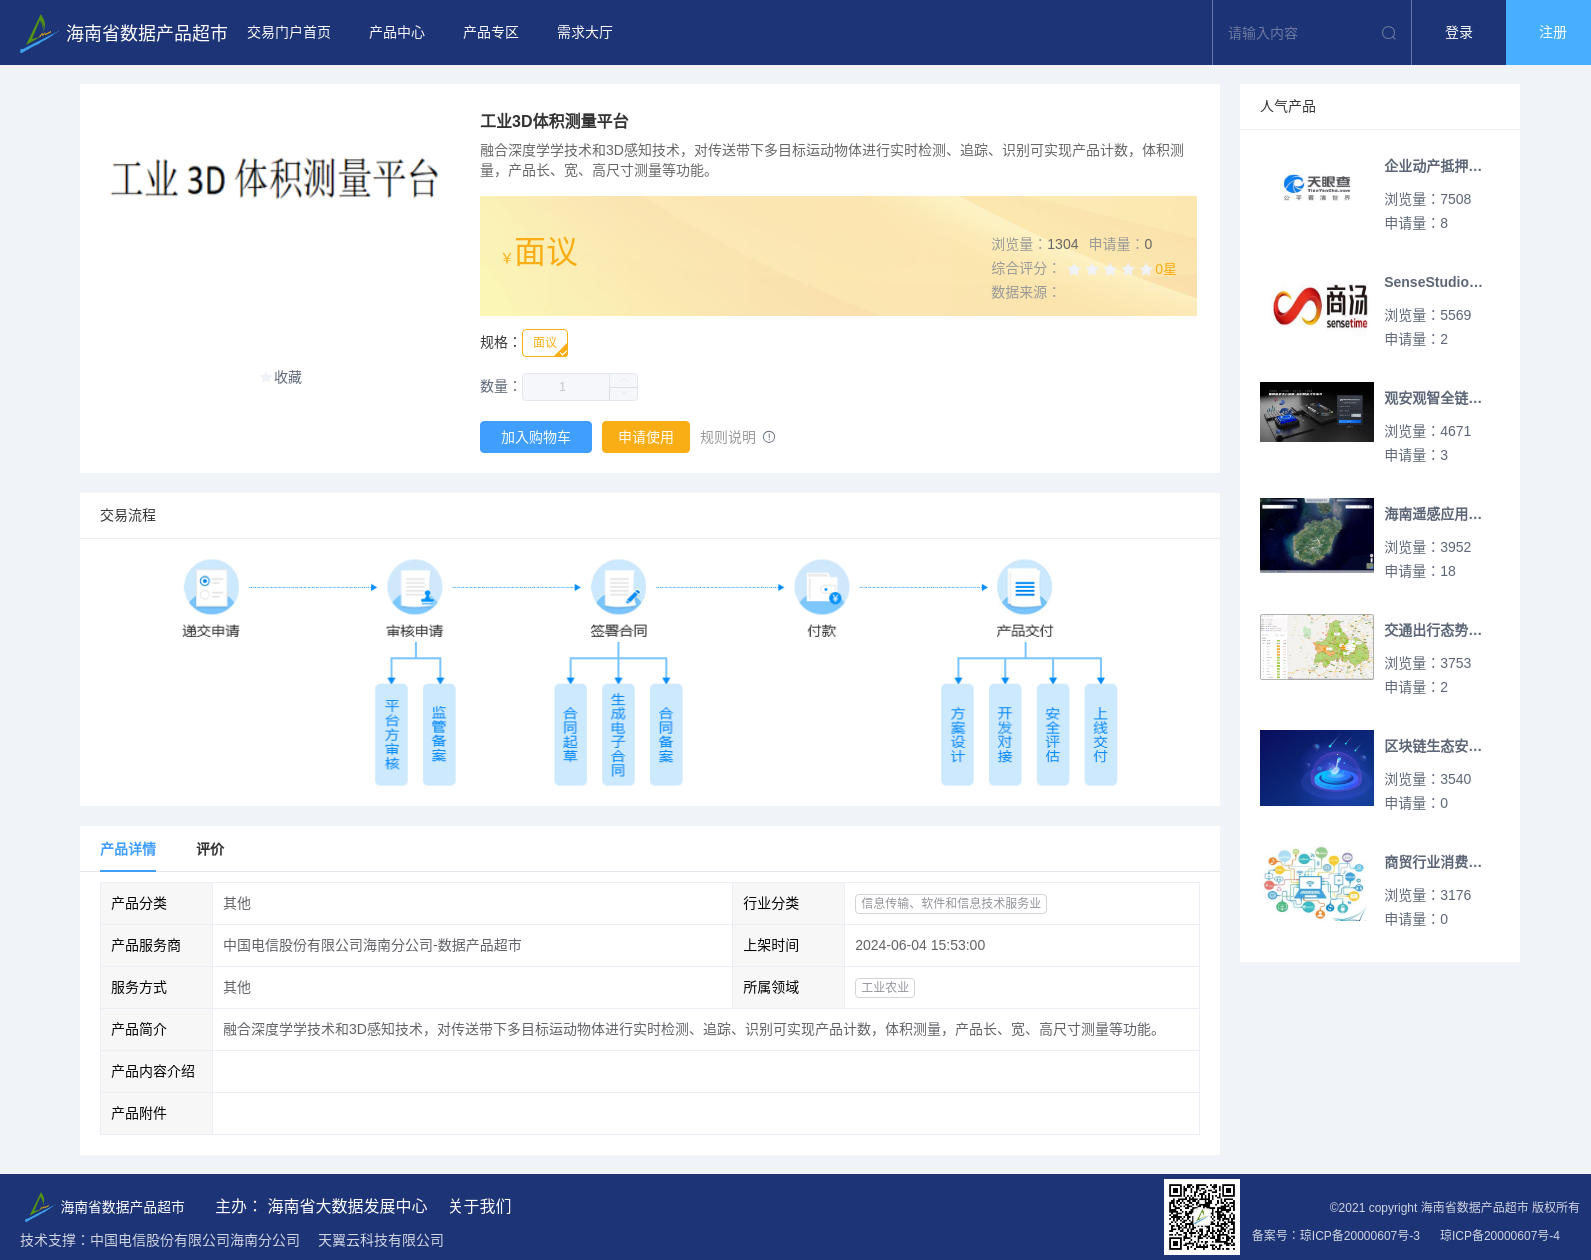Switch to the 评价 tab
The image size is (1591, 1260).
click(x=210, y=849)
